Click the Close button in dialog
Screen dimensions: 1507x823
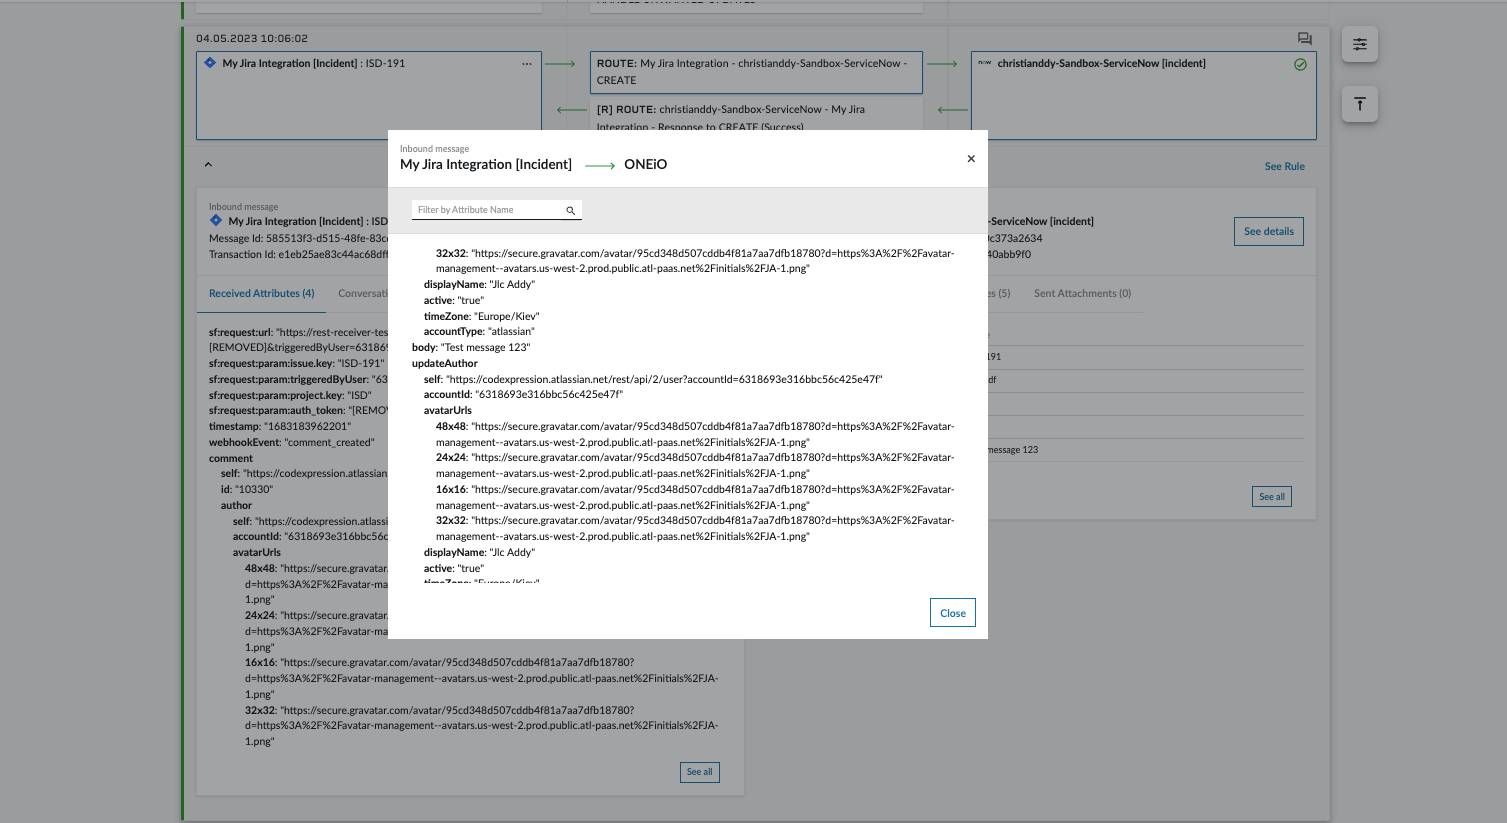[953, 613]
